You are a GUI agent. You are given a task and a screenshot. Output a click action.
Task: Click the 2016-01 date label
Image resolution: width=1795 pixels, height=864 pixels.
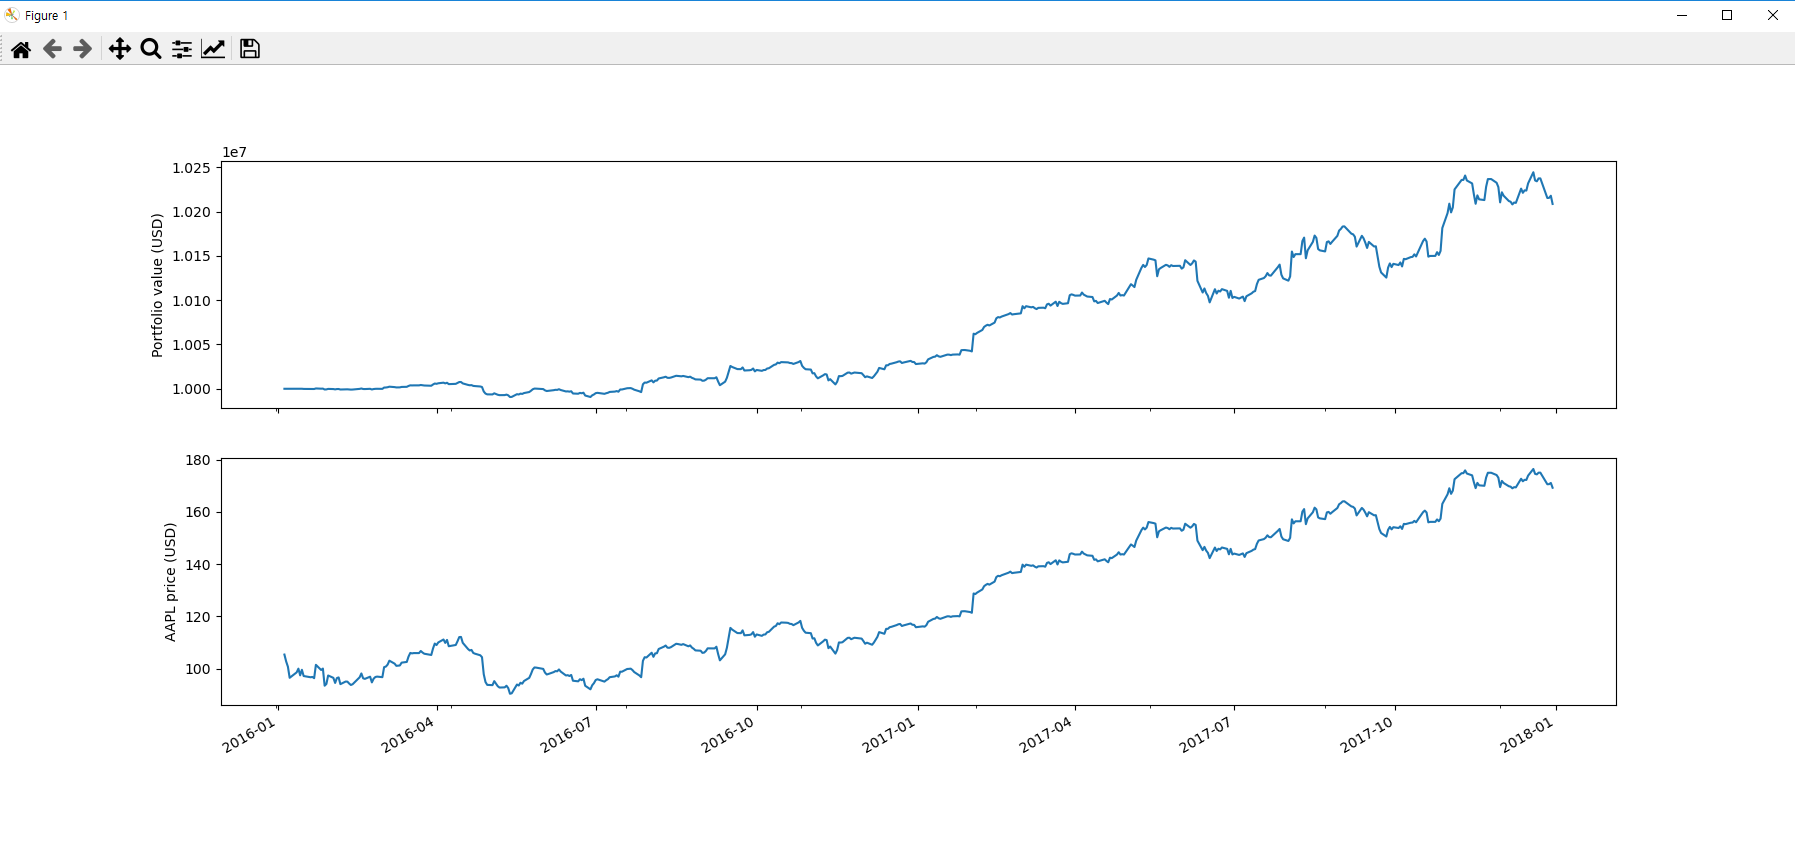click(x=248, y=735)
